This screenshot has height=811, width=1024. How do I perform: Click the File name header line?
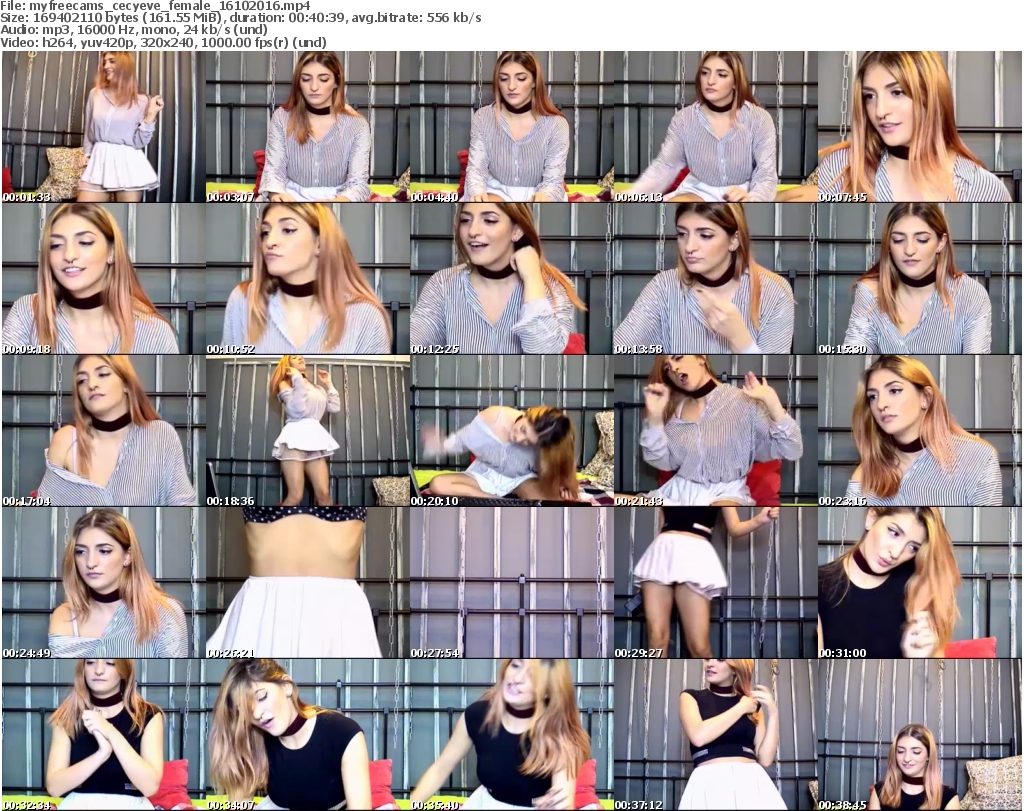[155, 6]
